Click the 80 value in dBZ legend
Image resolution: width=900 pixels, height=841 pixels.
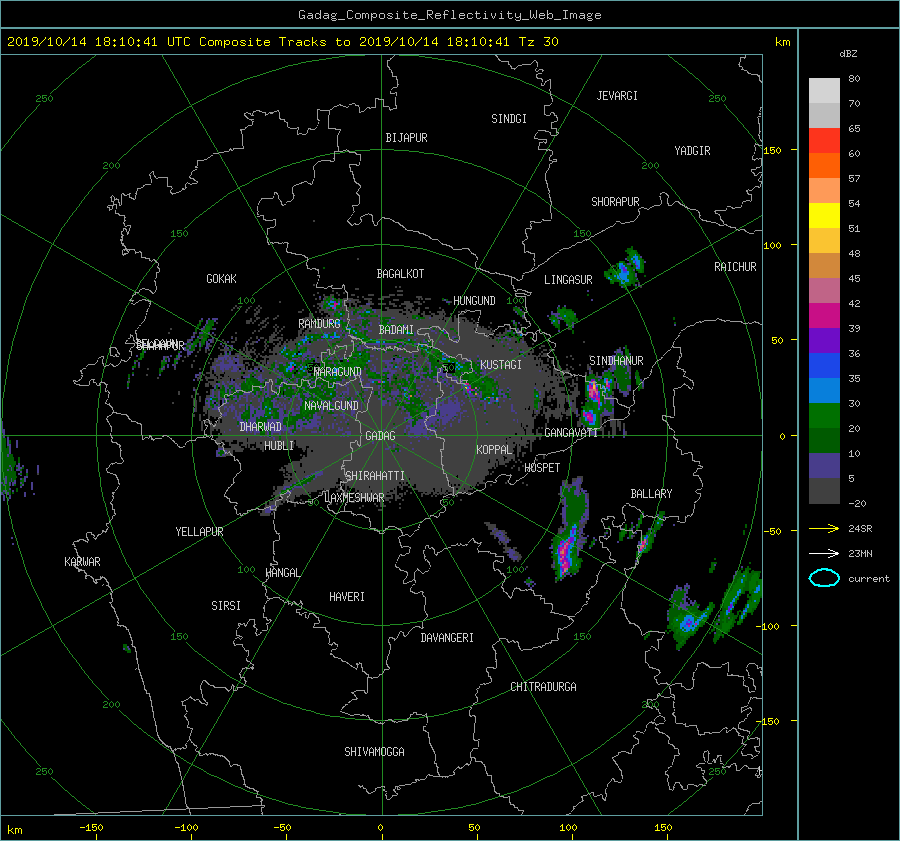point(854,79)
